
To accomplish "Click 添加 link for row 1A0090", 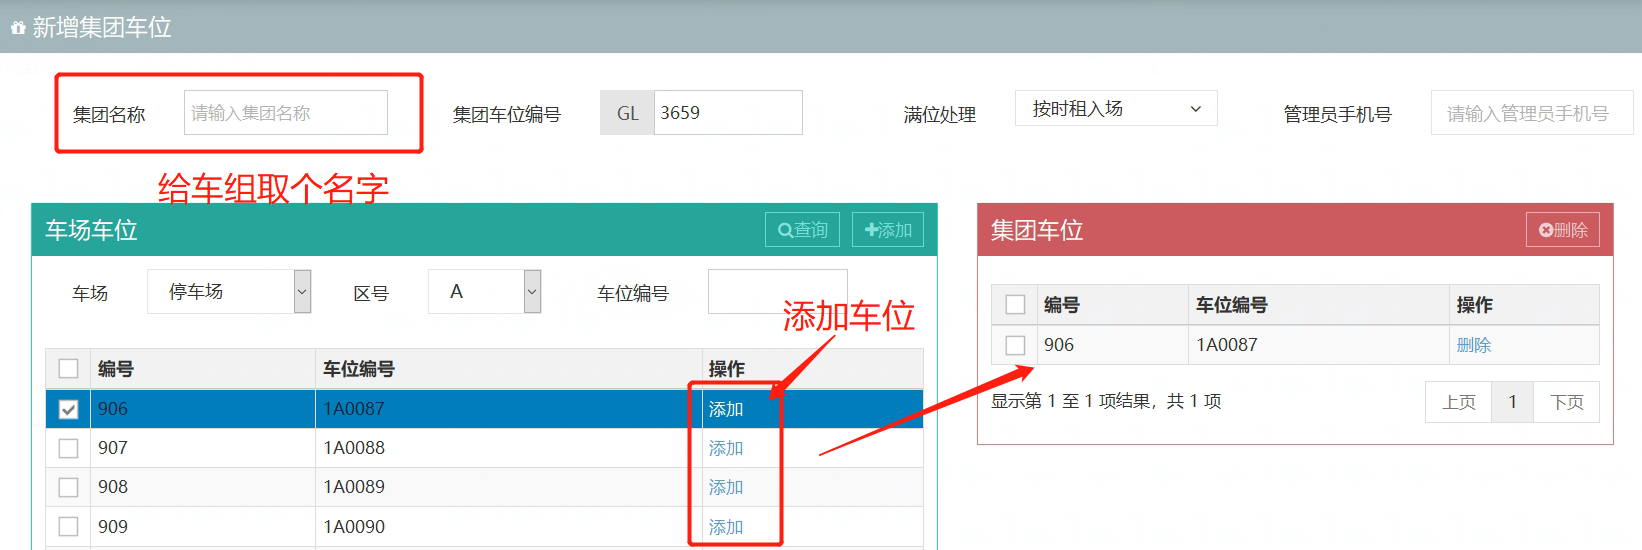I will pos(726,527).
